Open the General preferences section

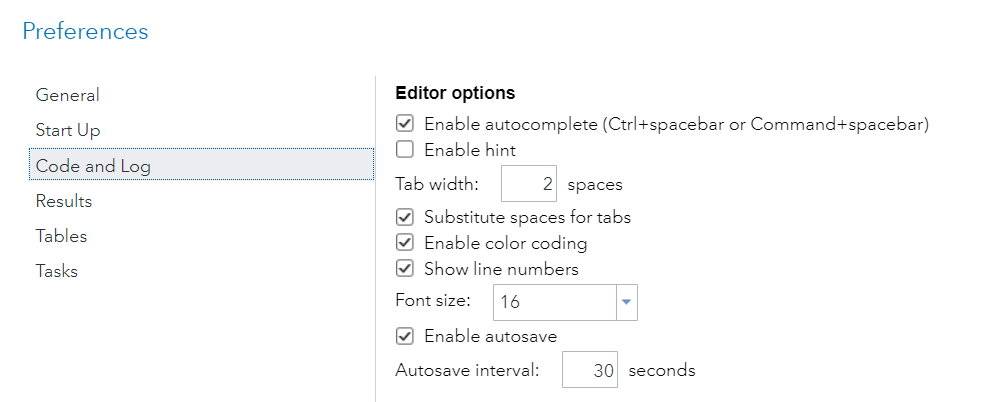(68, 96)
